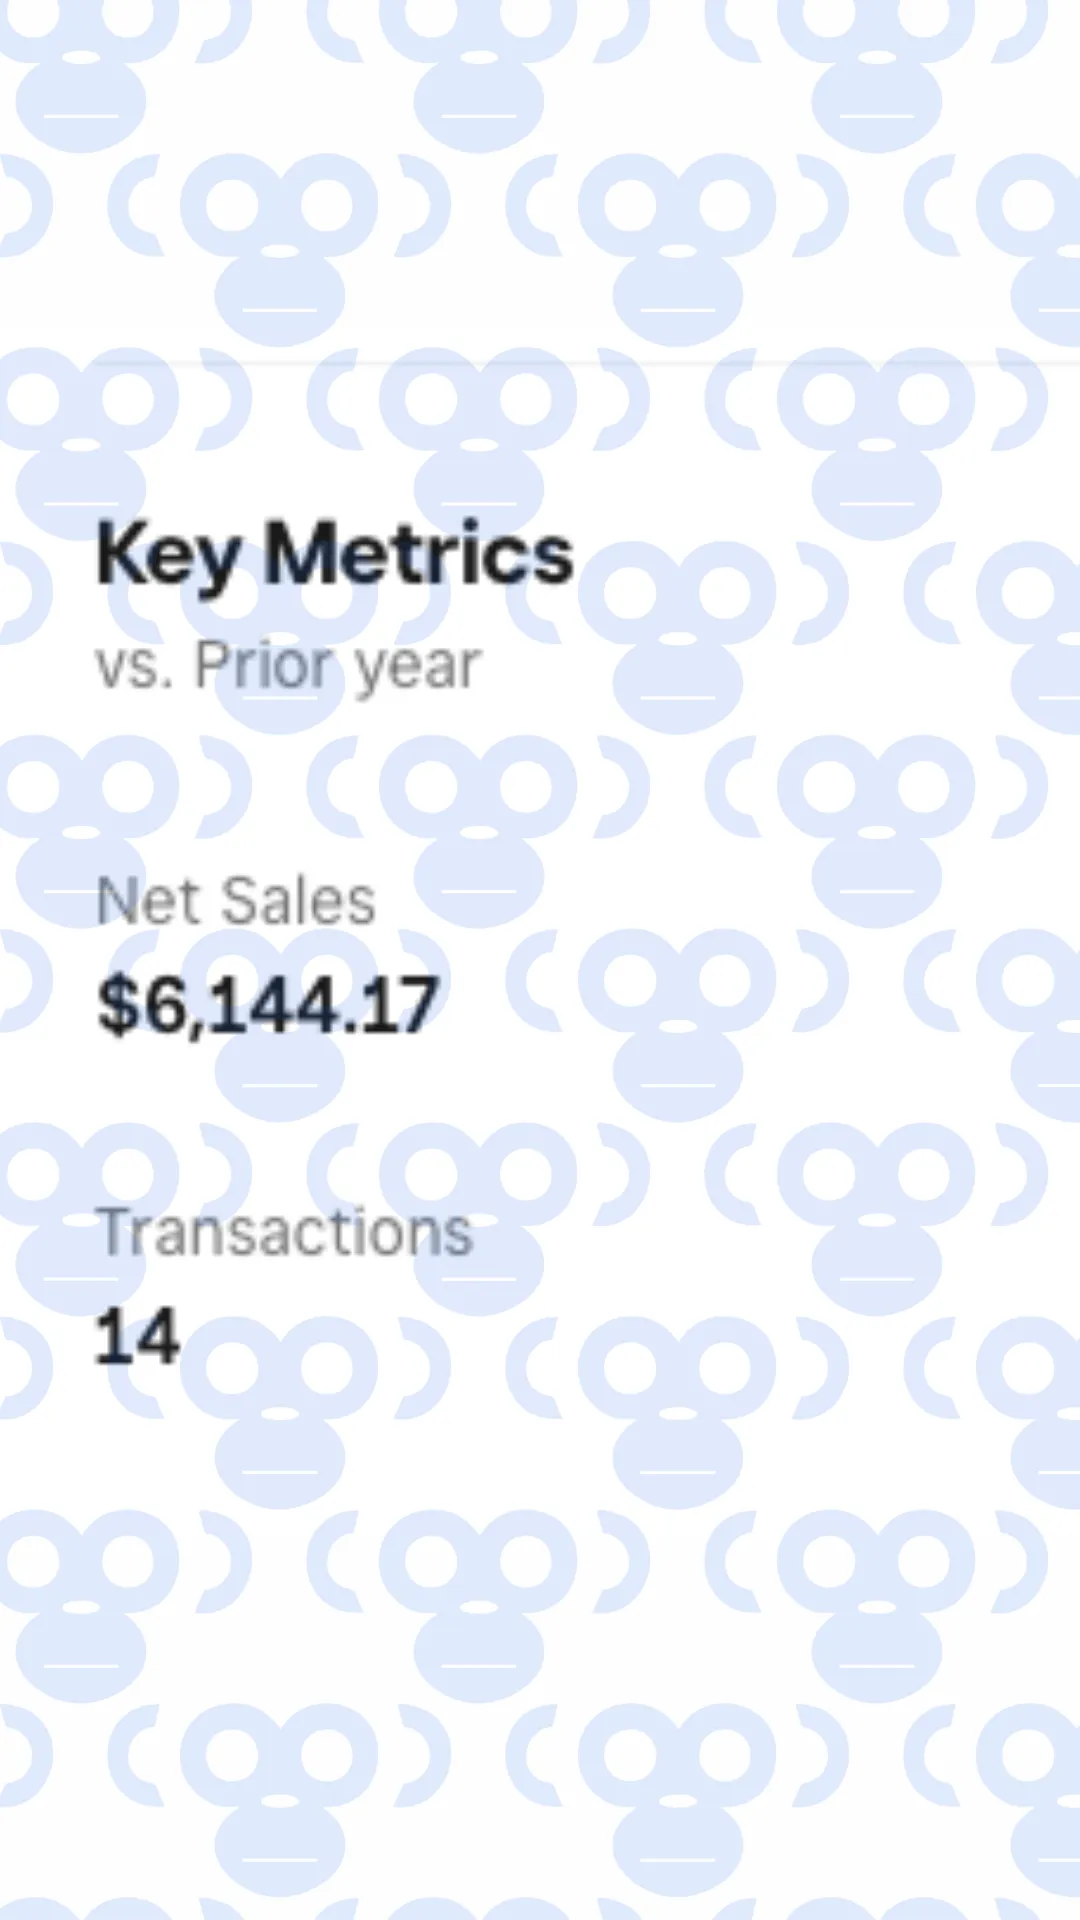Open the $6,144.17 net sales figure
Viewport: 1080px width, 1920px height.
pyautogui.click(x=268, y=1005)
